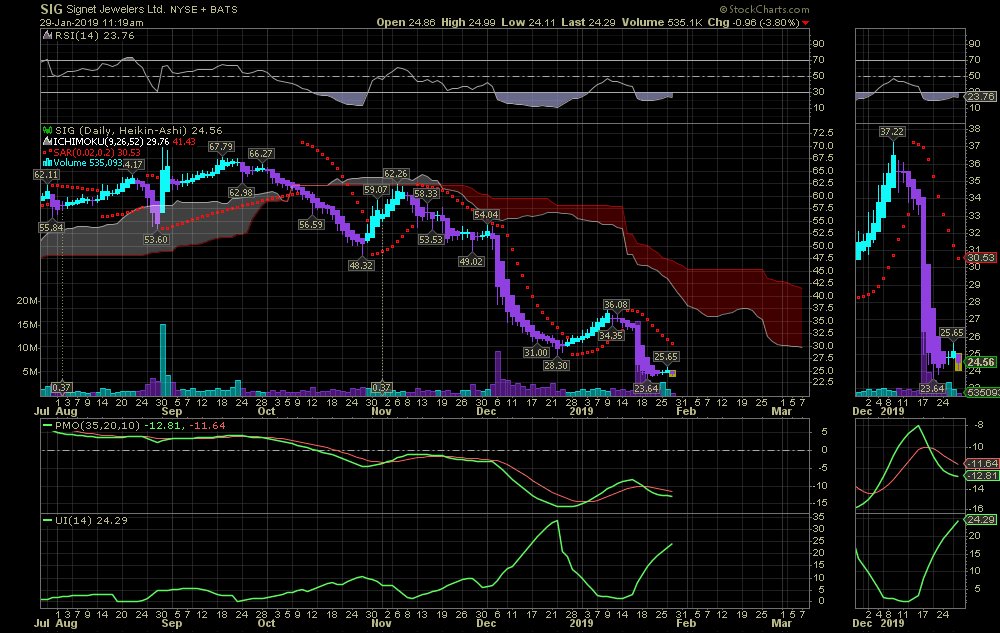The width and height of the screenshot is (1000, 633).
Task: Click the 37.22 peak label in zoom panel
Action: point(892,132)
